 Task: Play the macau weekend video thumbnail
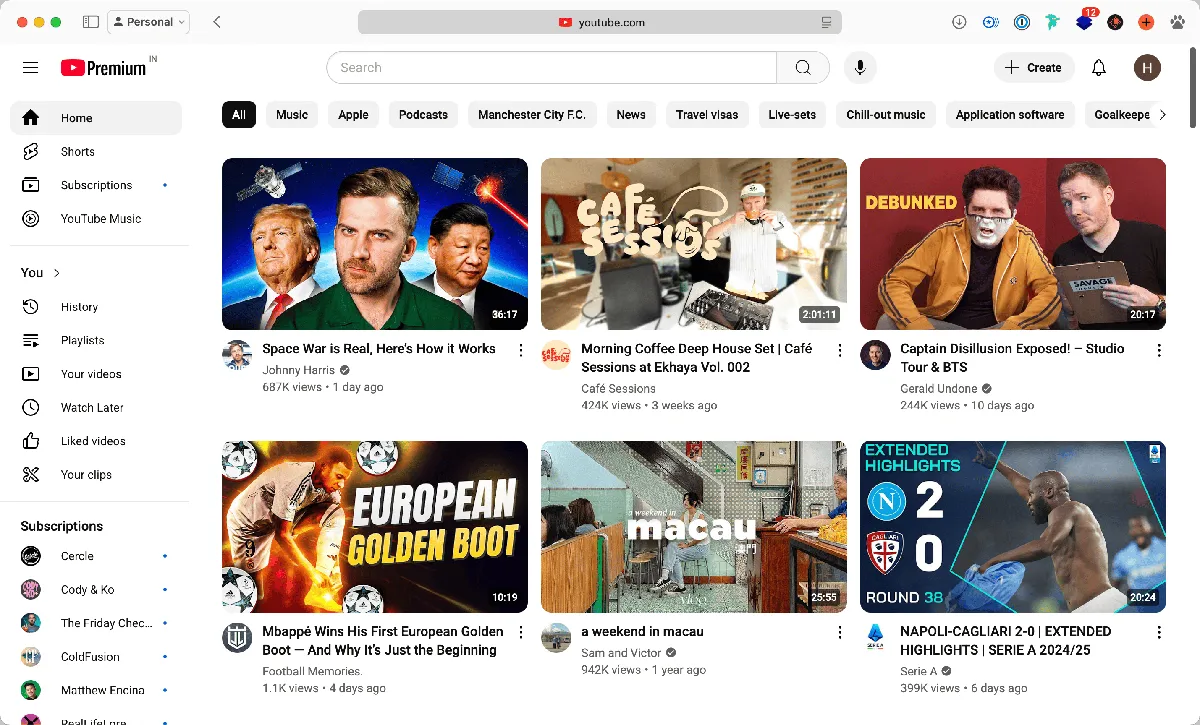pyautogui.click(x=694, y=527)
